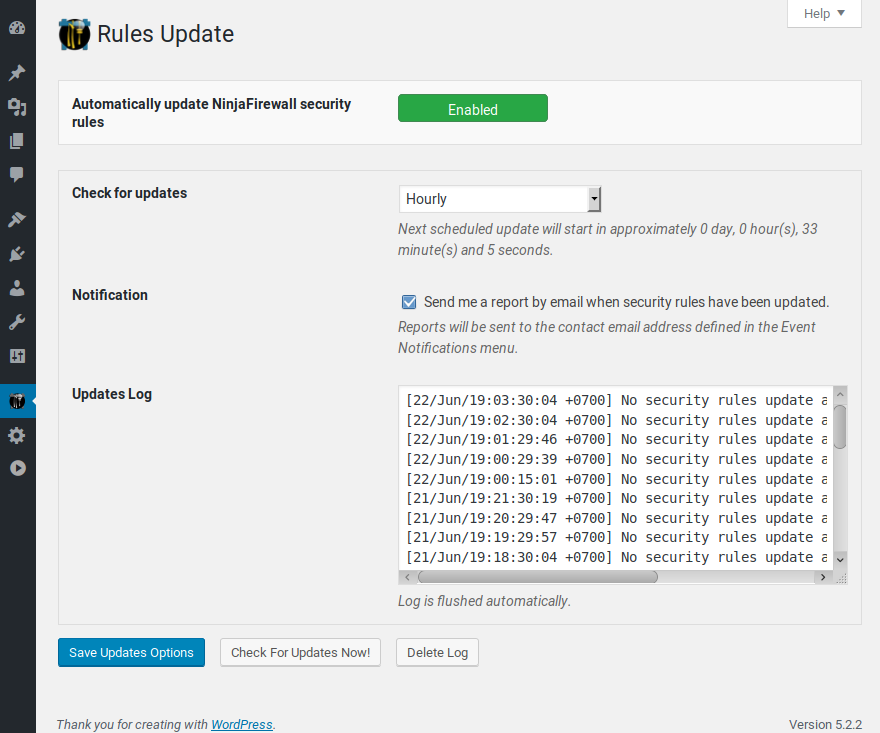Image resolution: width=880 pixels, height=733 pixels.
Task: Open Pages from the sidebar
Action: (x=17, y=141)
